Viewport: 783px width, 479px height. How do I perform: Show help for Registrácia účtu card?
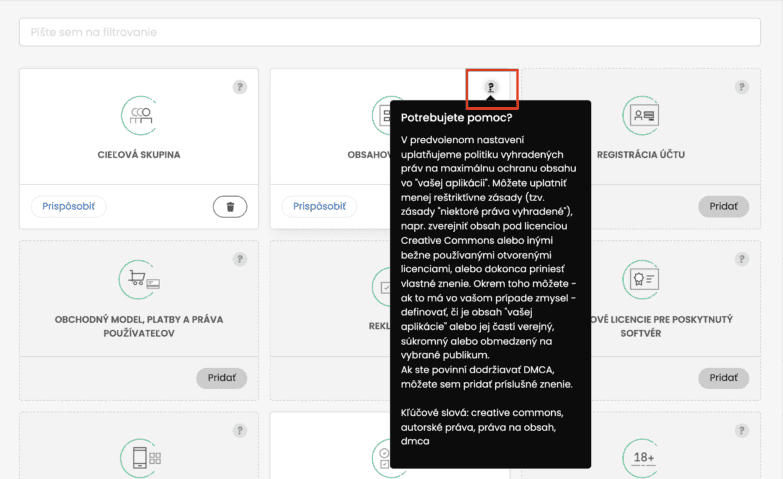tap(742, 87)
